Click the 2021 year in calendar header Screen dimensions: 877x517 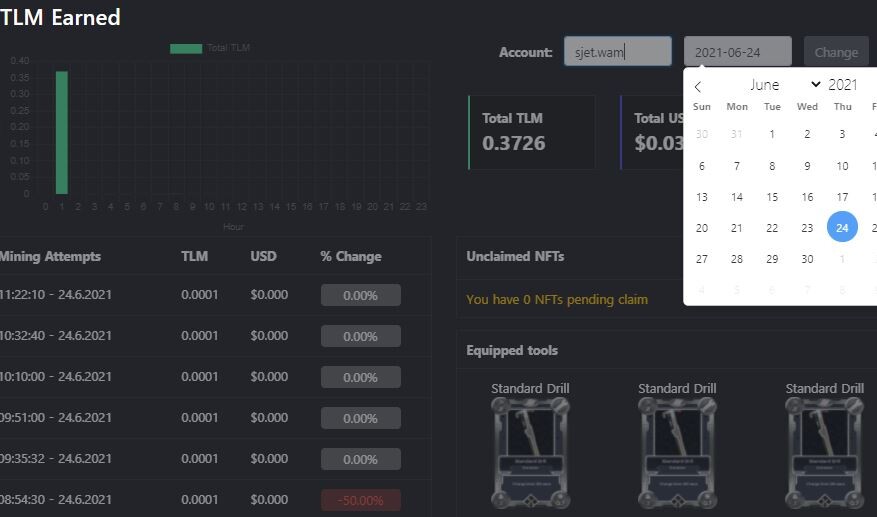(842, 84)
